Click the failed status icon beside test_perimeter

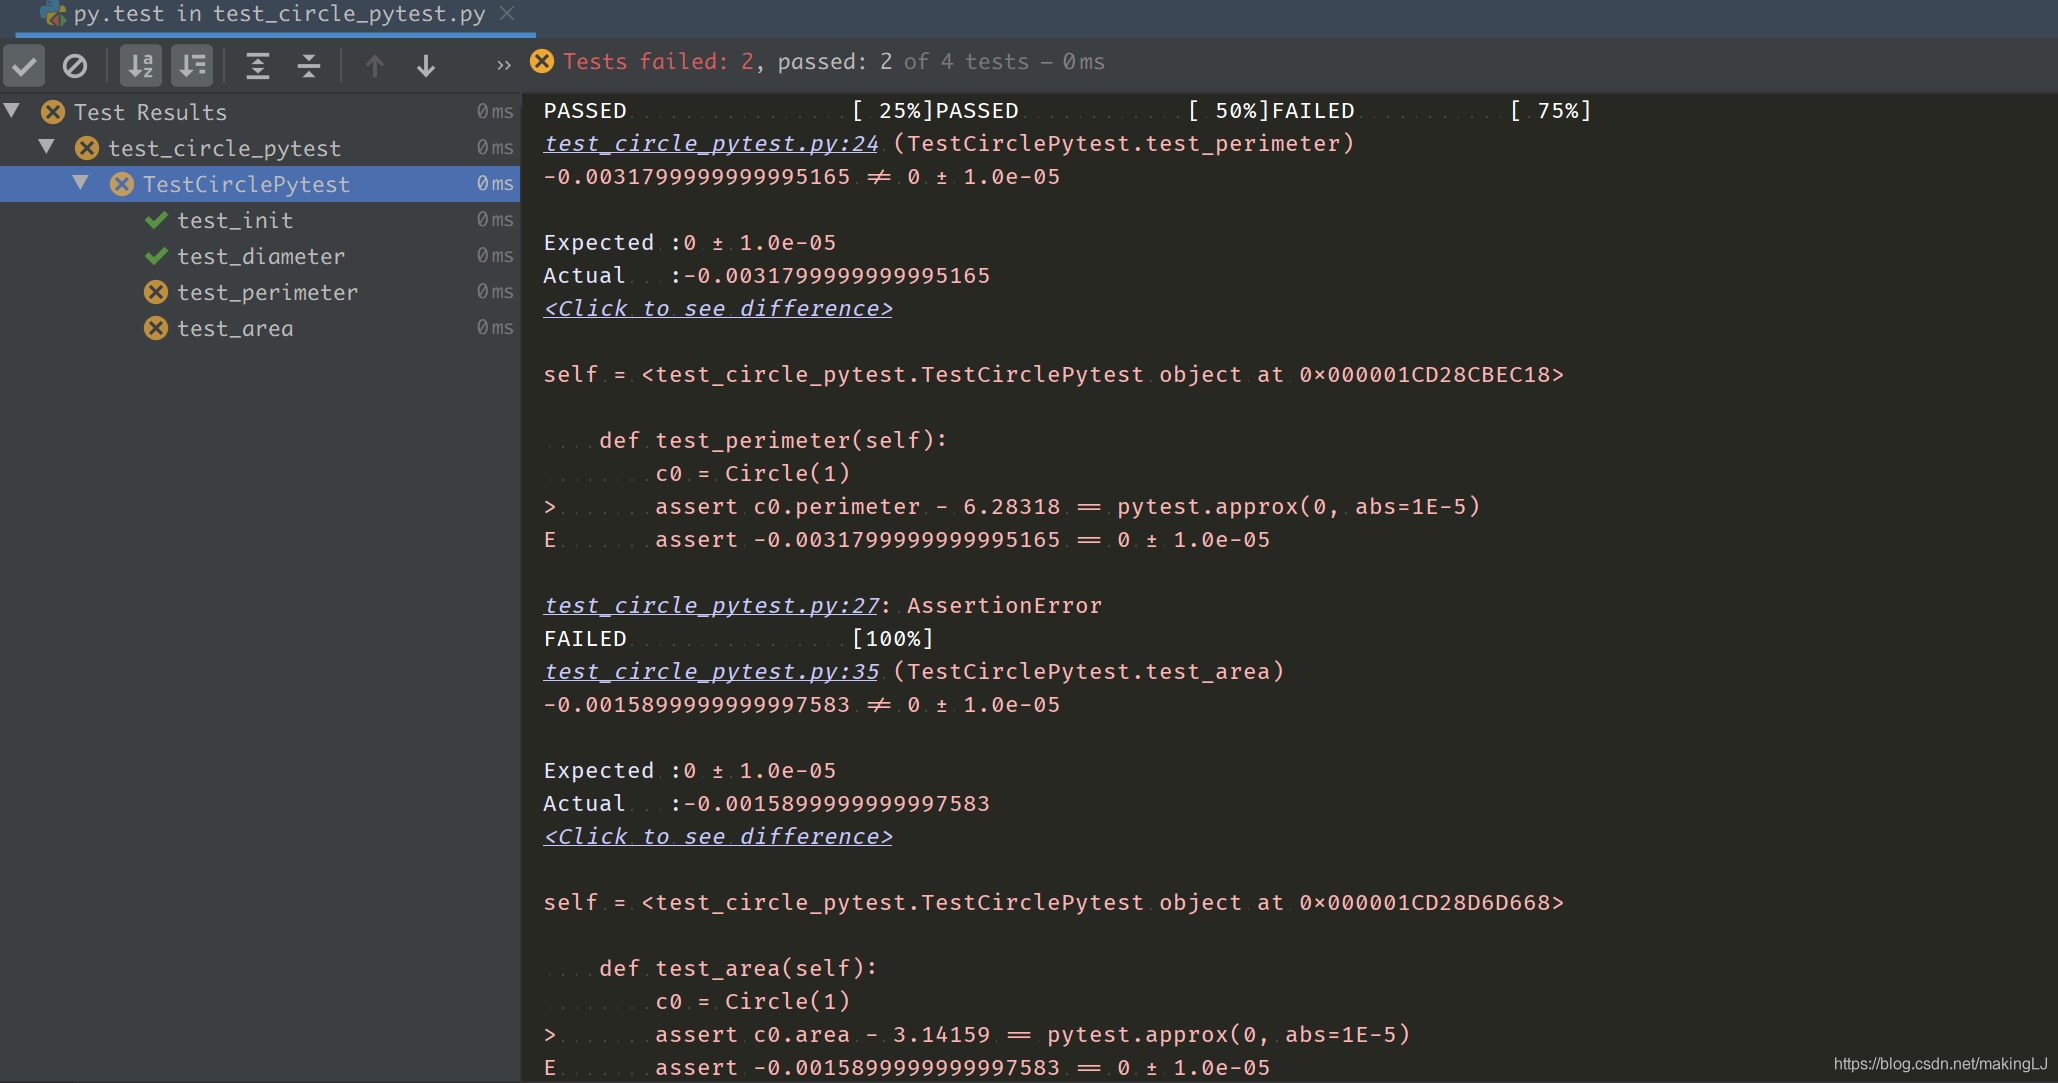click(x=156, y=292)
